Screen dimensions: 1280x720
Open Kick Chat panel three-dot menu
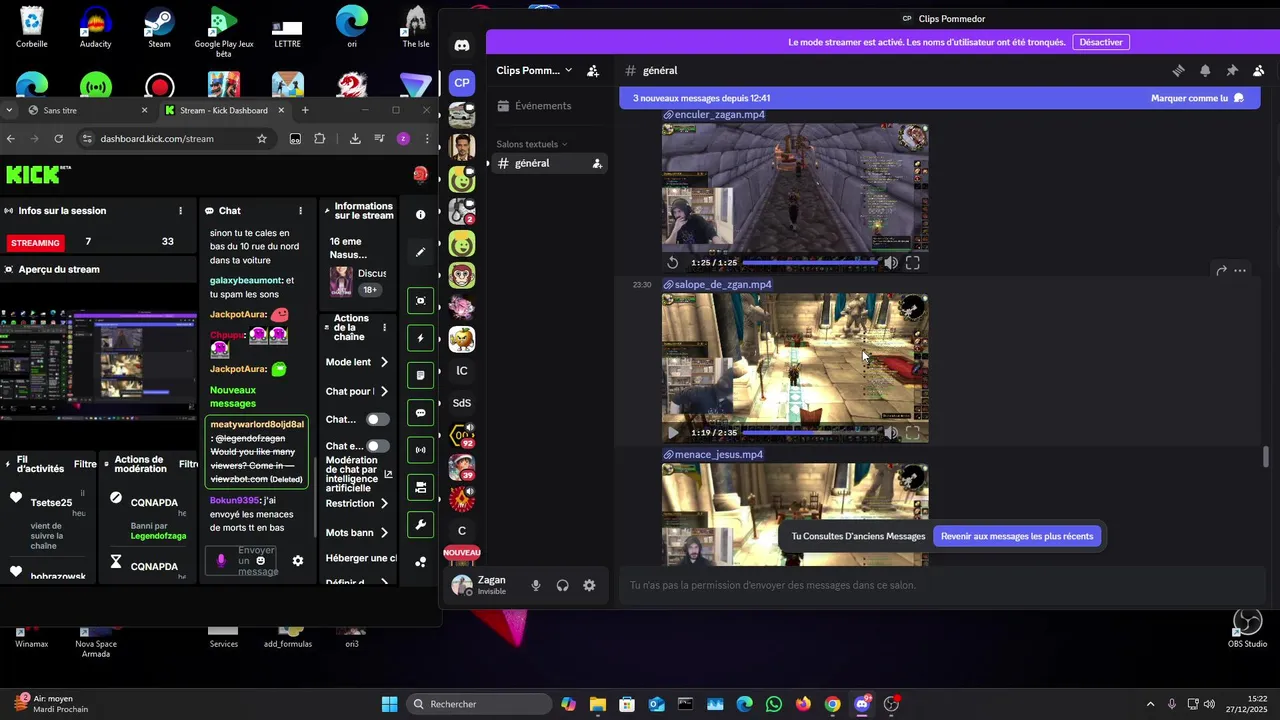point(300,211)
